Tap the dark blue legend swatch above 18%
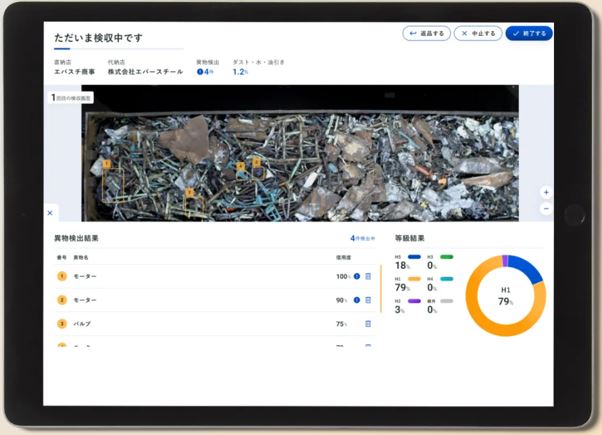 tap(414, 257)
